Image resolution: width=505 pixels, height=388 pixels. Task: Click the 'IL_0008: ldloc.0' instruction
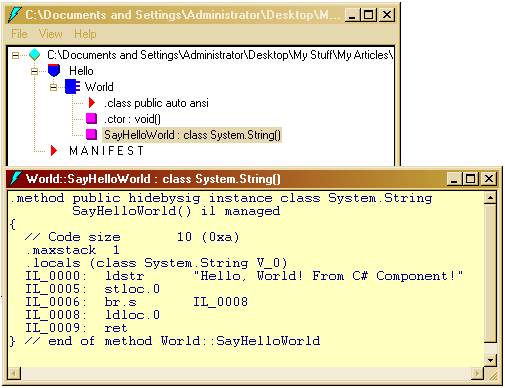coord(93,315)
